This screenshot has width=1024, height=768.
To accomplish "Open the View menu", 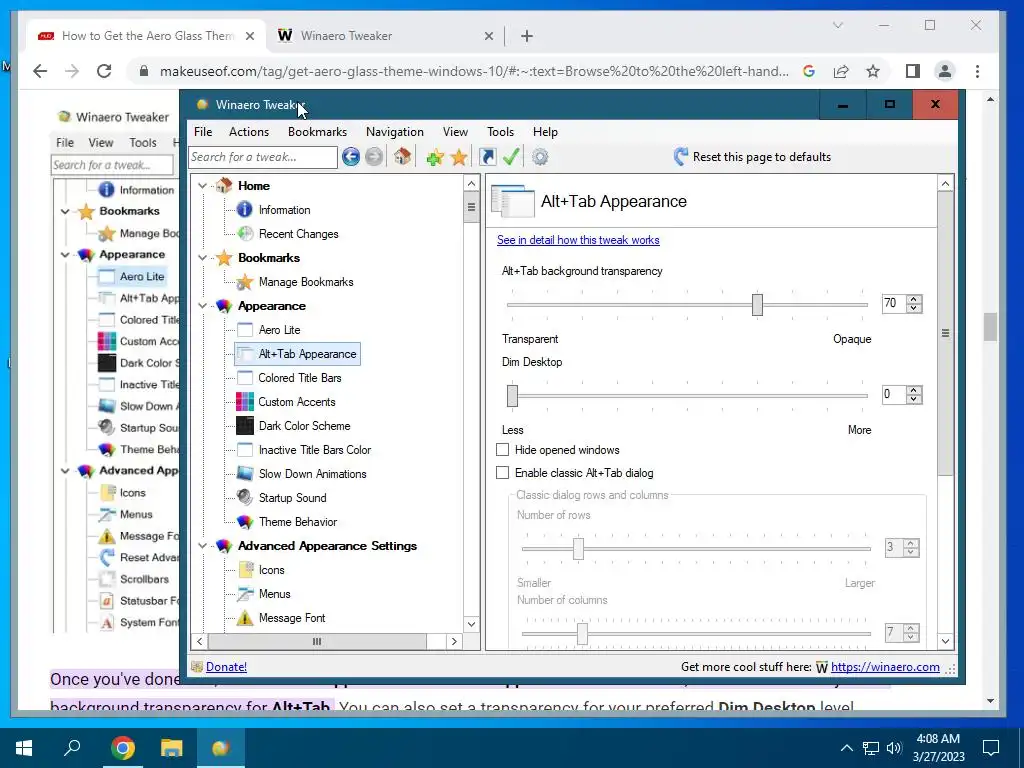I will [455, 132].
